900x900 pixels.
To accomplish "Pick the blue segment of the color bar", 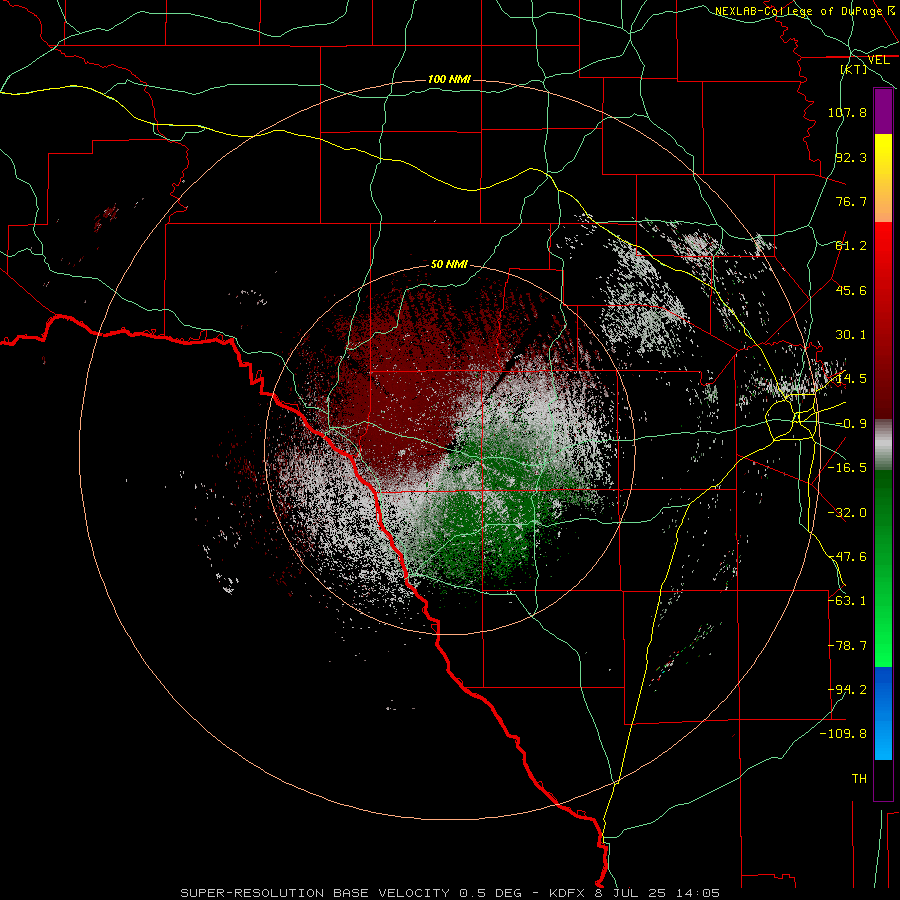I will 883,713.
